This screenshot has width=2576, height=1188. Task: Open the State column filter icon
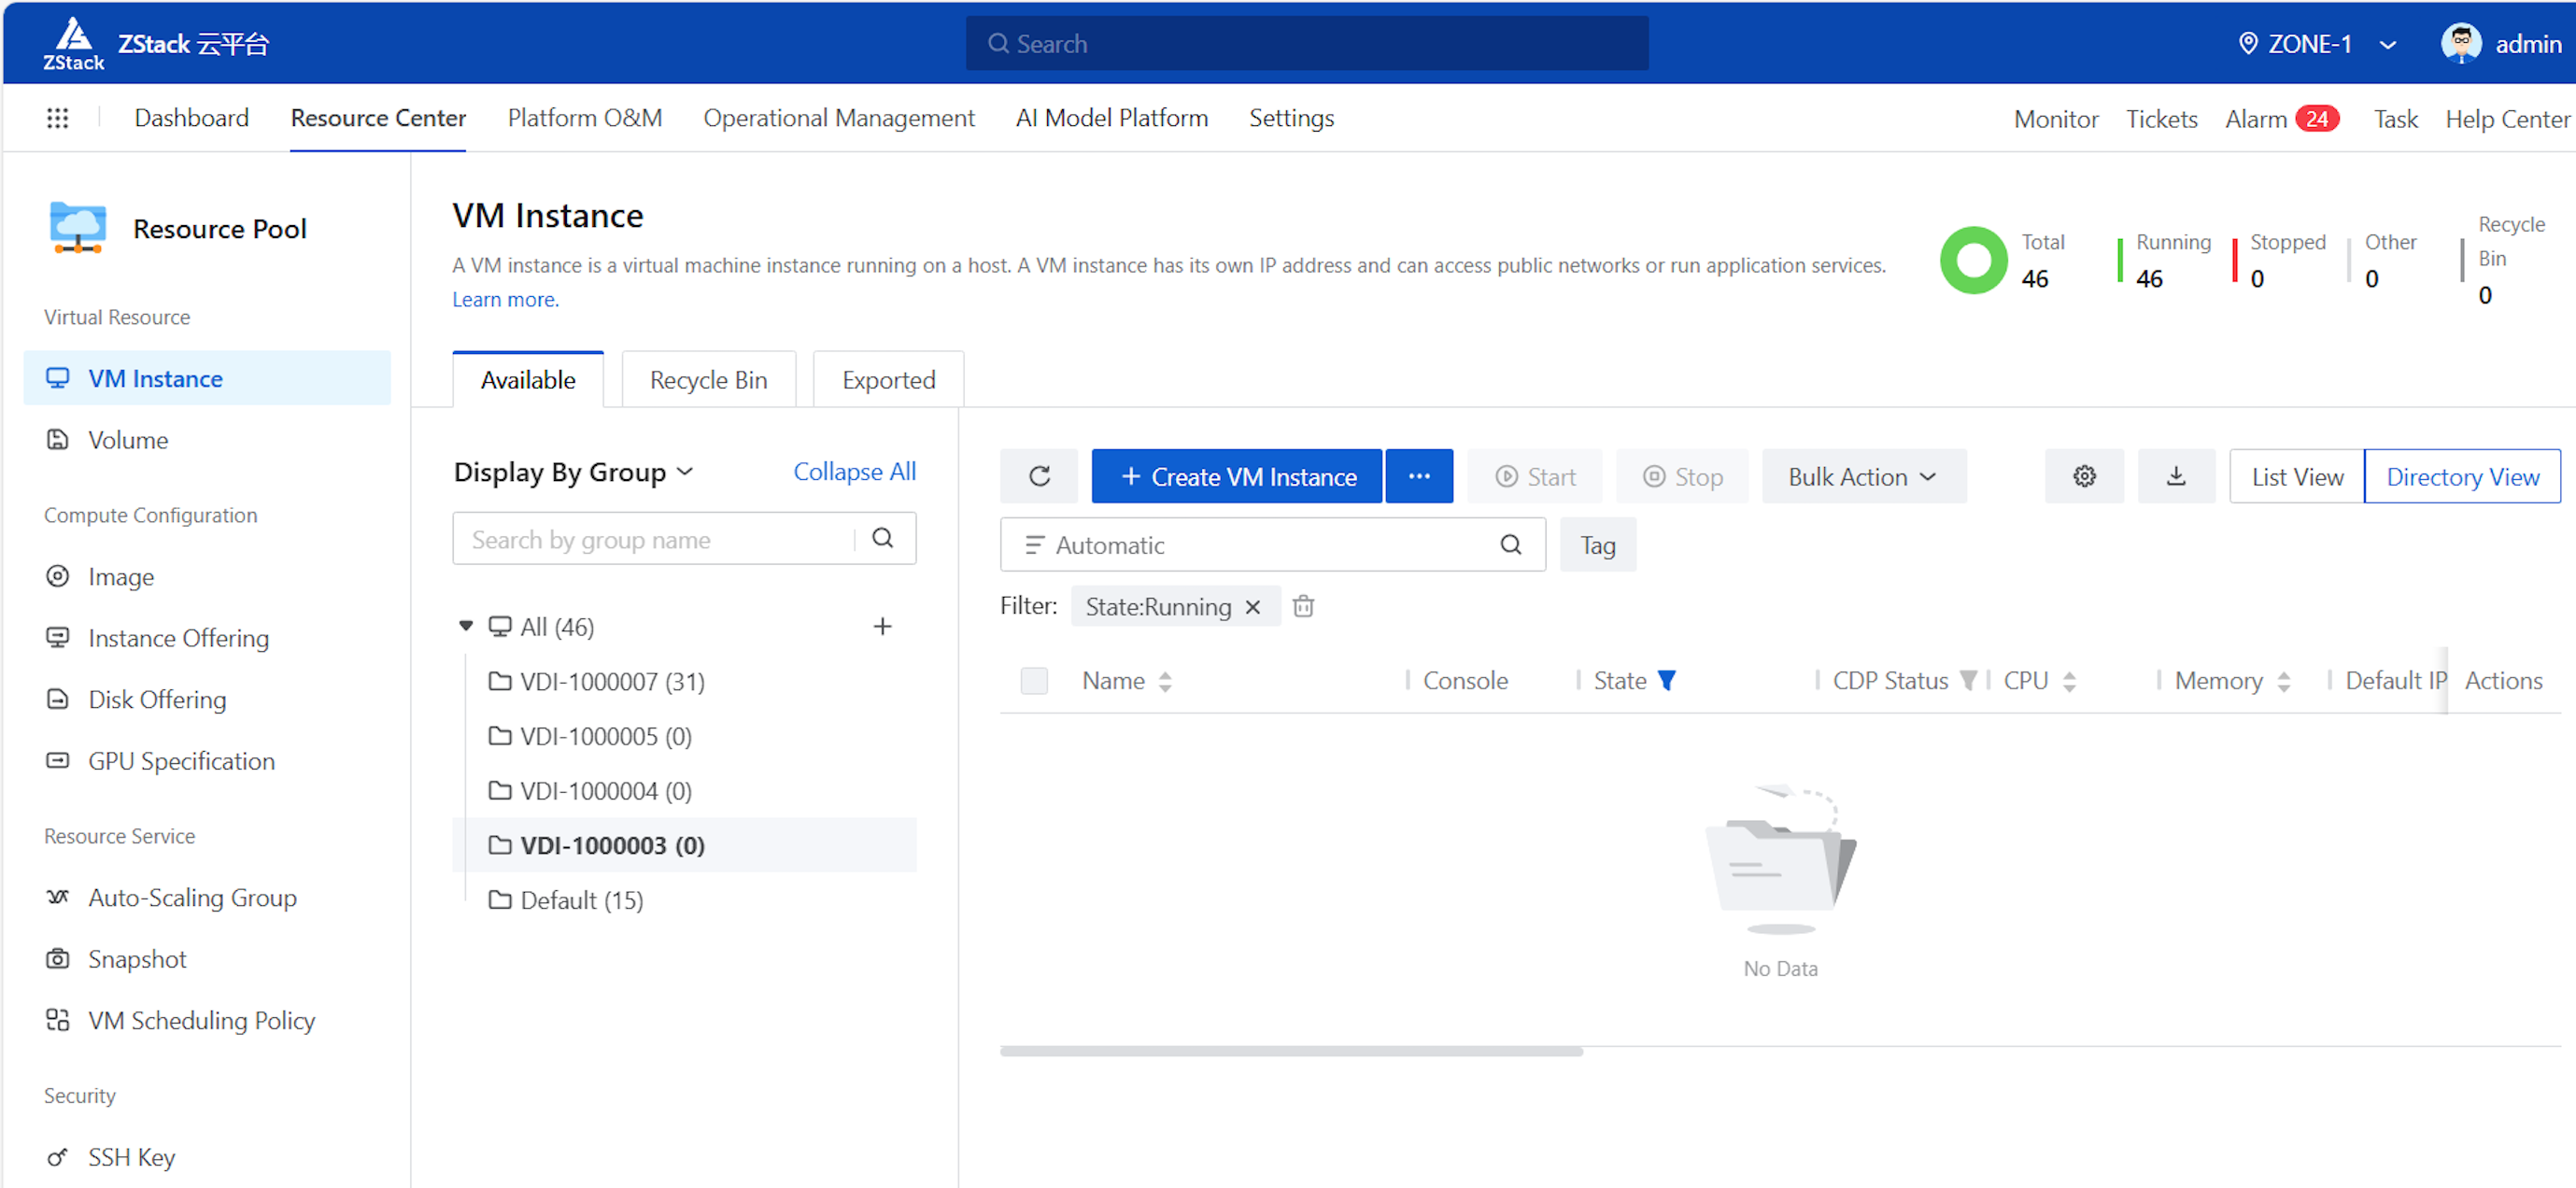coord(1666,680)
